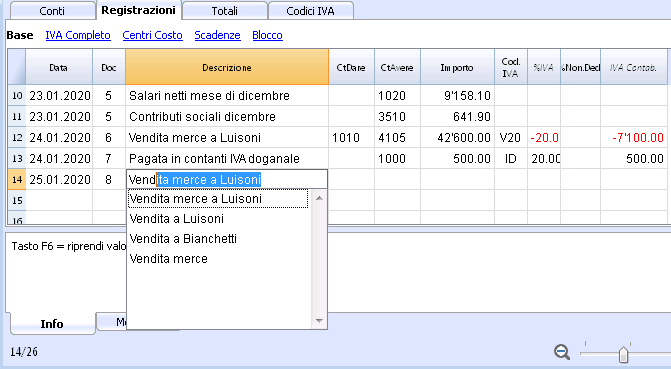Select the Registrazioni tab

pyautogui.click(x=138, y=10)
